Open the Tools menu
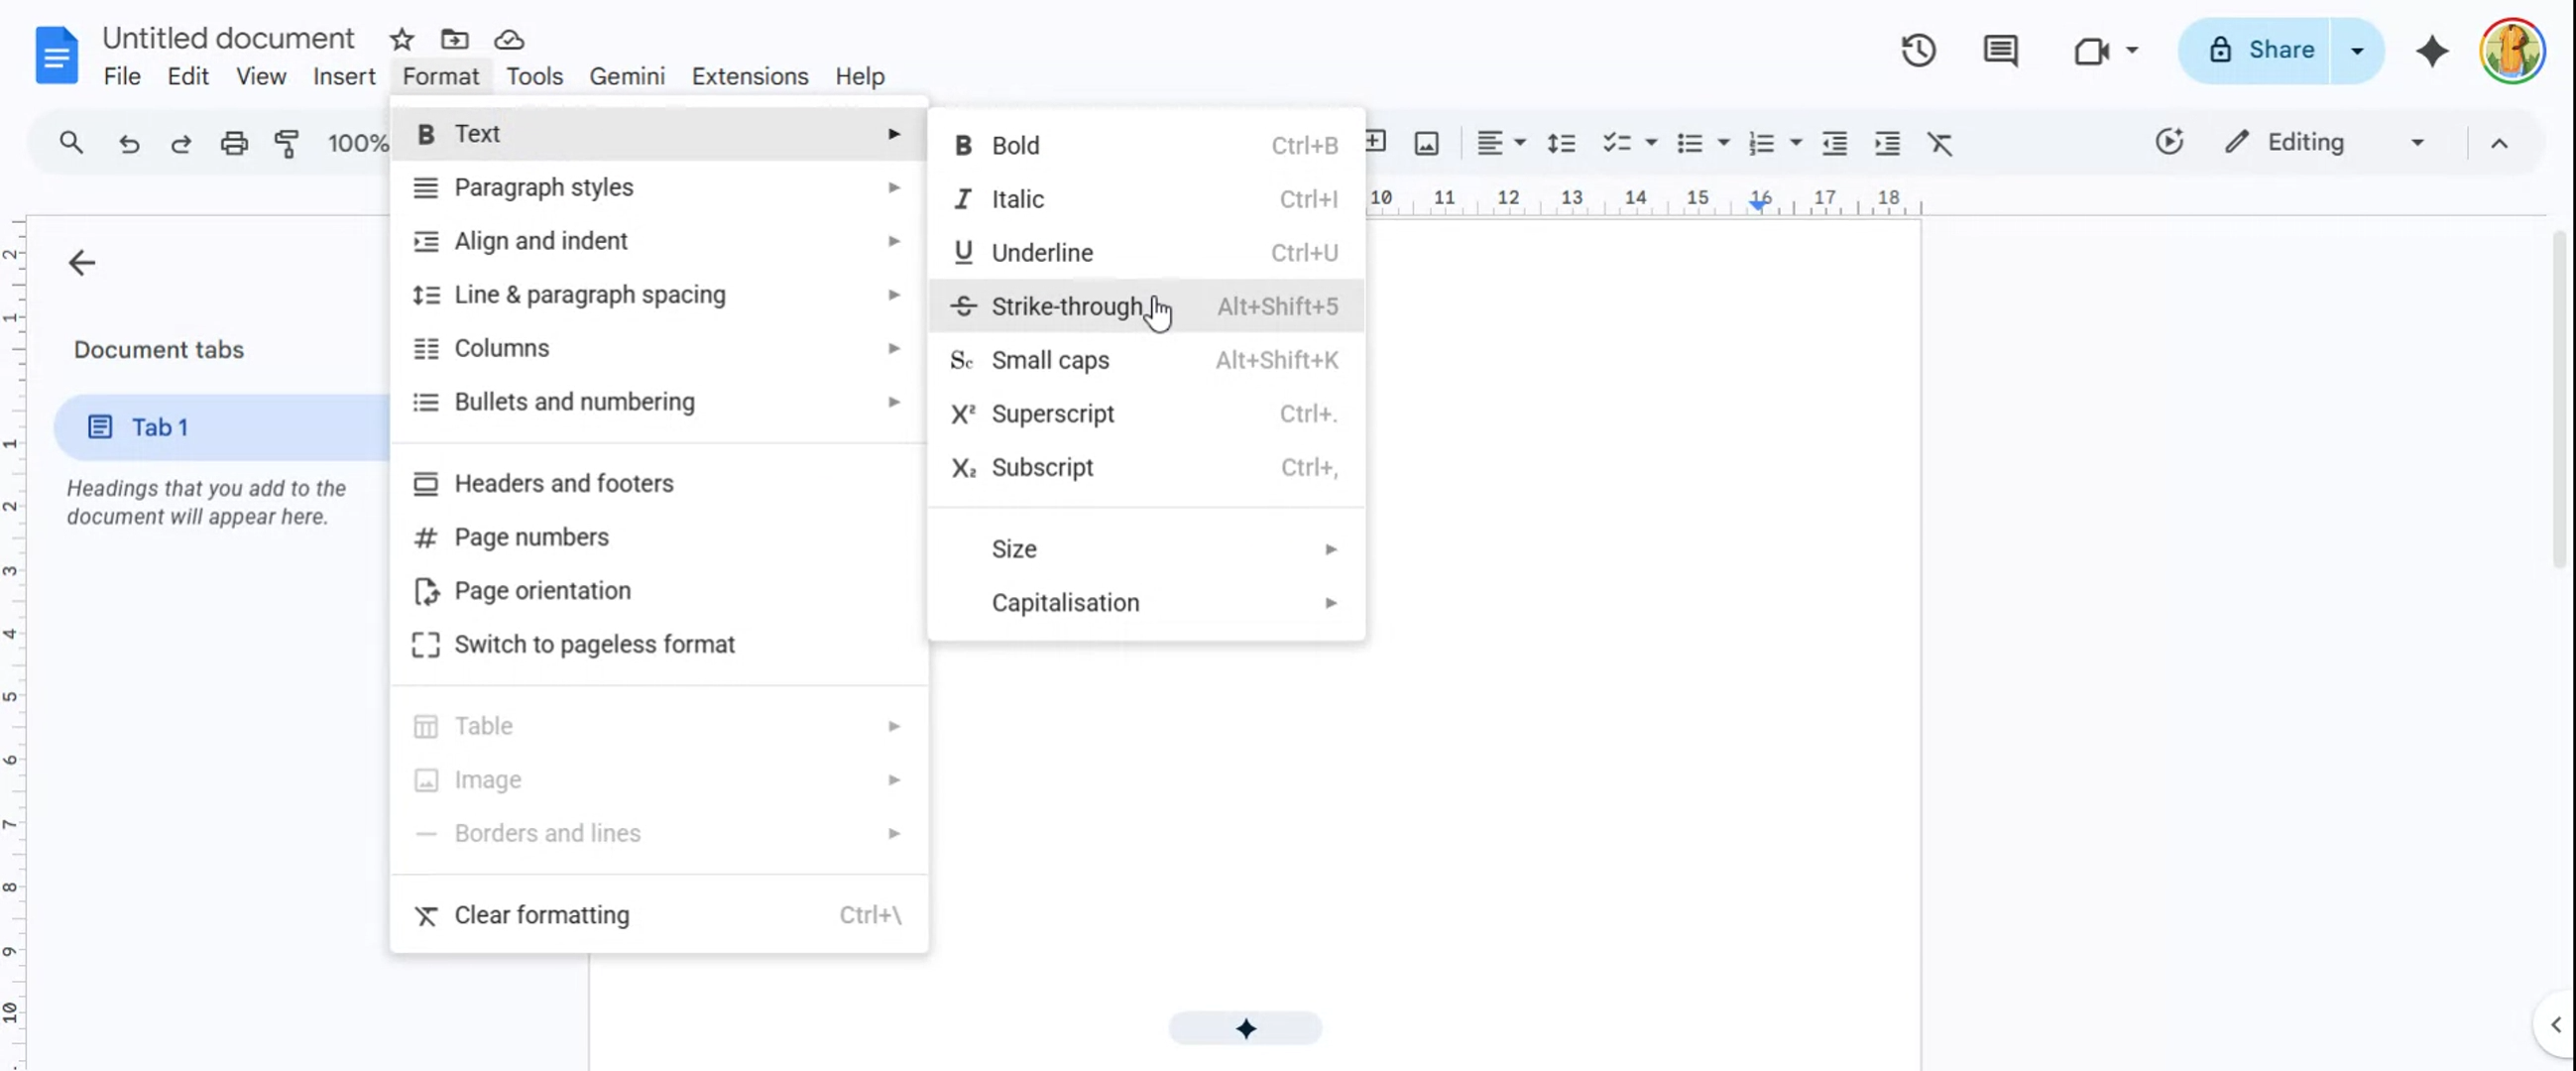This screenshot has width=2576, height=1071. 534,76
